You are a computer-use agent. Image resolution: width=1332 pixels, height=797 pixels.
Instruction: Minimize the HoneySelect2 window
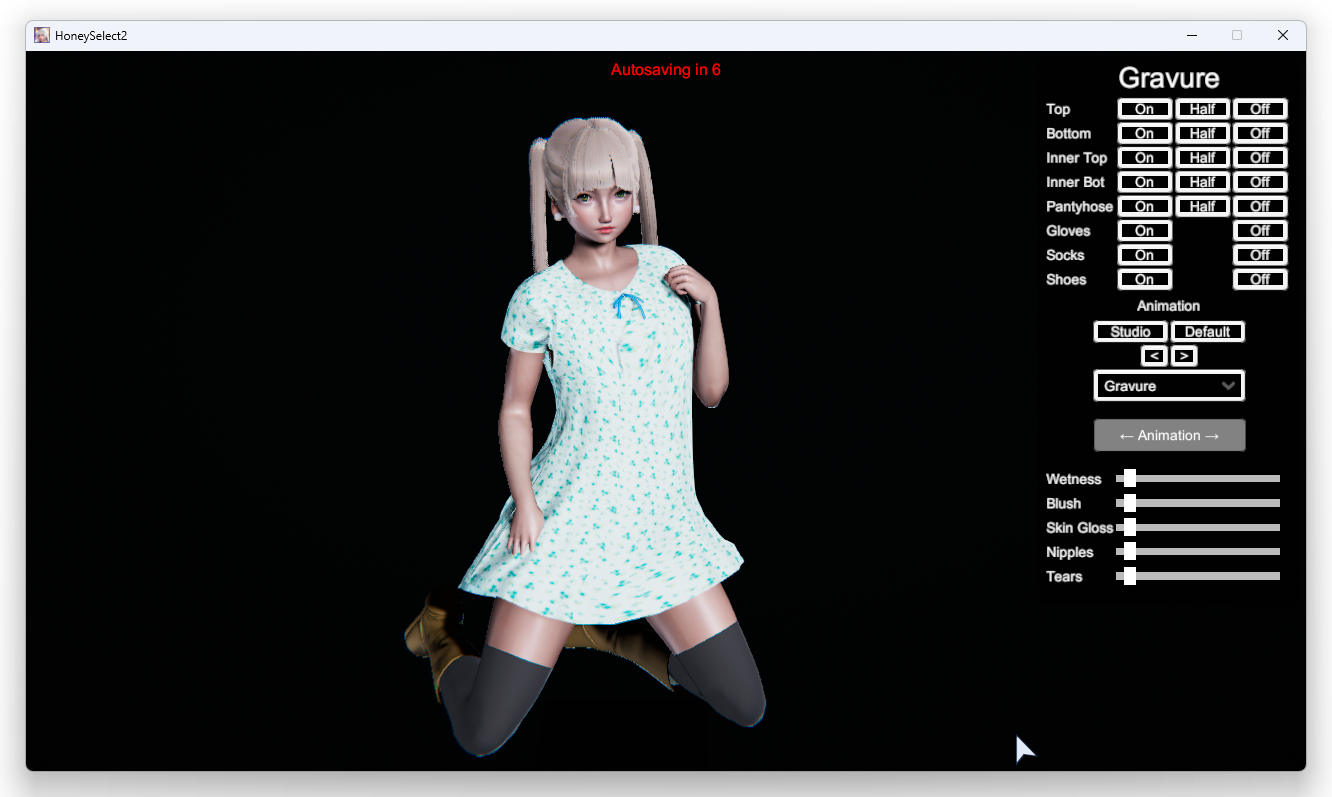tap(1191, 35)
